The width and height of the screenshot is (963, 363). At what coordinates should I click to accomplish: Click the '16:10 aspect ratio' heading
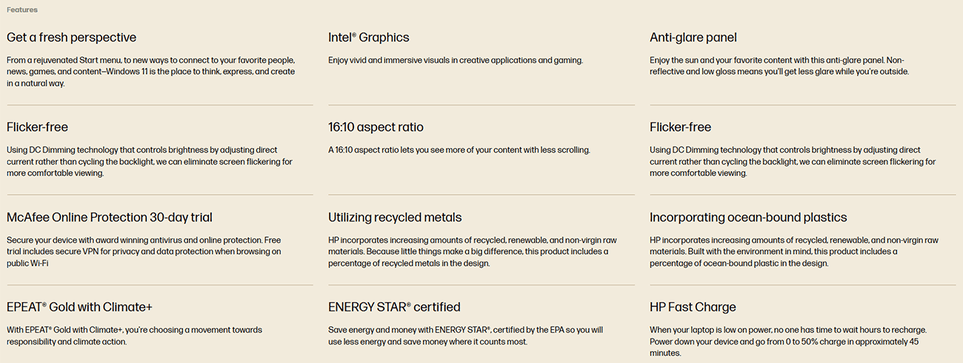tap(376, 127)
